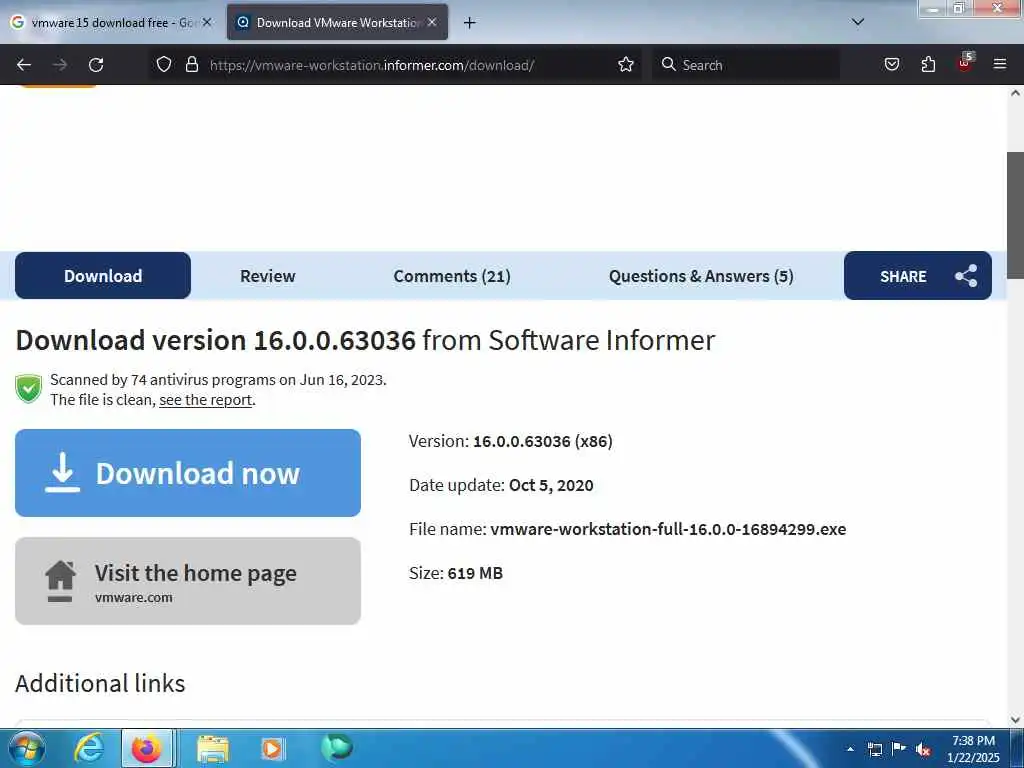Click the Download now button
The height and width of the screenshot is (768, 1024).
tap(188, 473)
